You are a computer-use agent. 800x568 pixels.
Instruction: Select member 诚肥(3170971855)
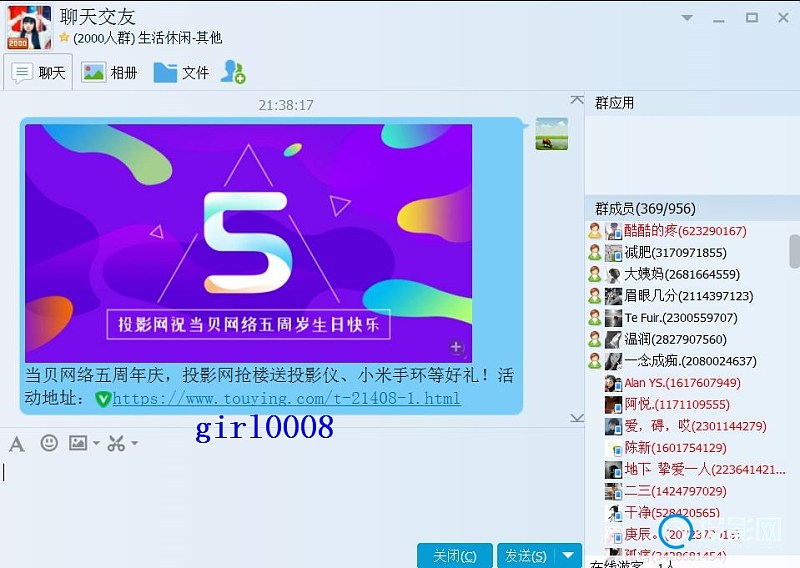pos(675,253)
